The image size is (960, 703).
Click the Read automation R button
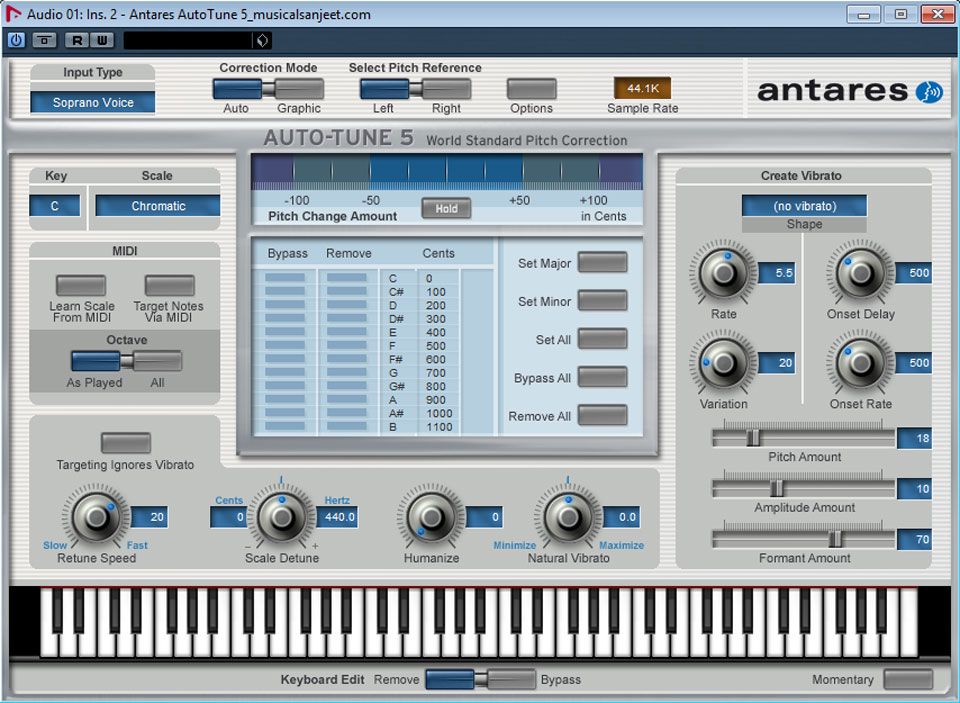pyautogui.click(x=77, y=40)
